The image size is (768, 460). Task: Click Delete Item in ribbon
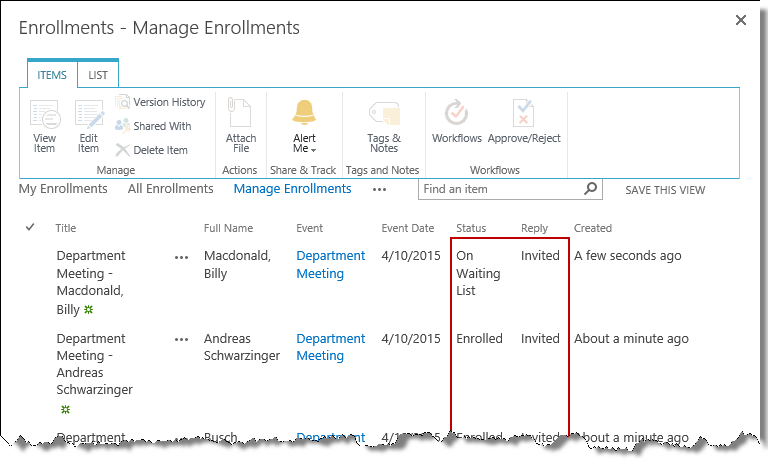tap(152, 150)
